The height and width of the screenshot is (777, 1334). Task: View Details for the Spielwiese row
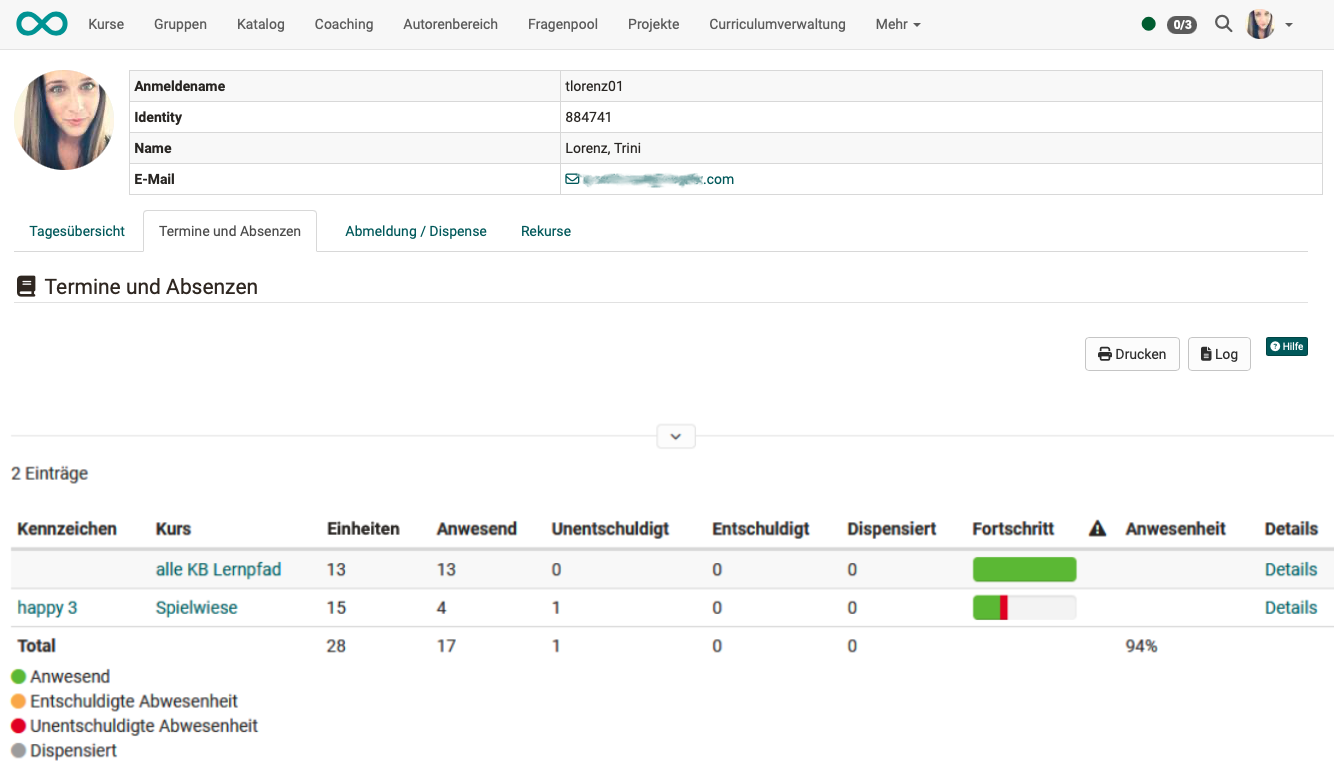pos(1290,607)
